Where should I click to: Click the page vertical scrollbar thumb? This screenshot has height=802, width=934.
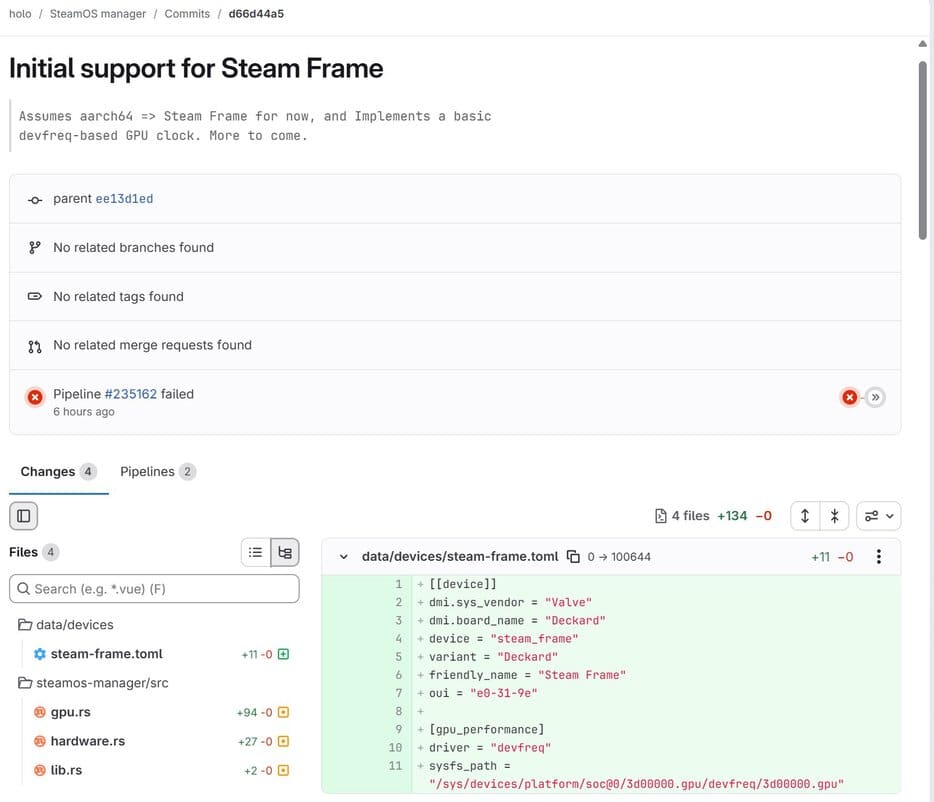pyautogui.click(x=923, y=150)
